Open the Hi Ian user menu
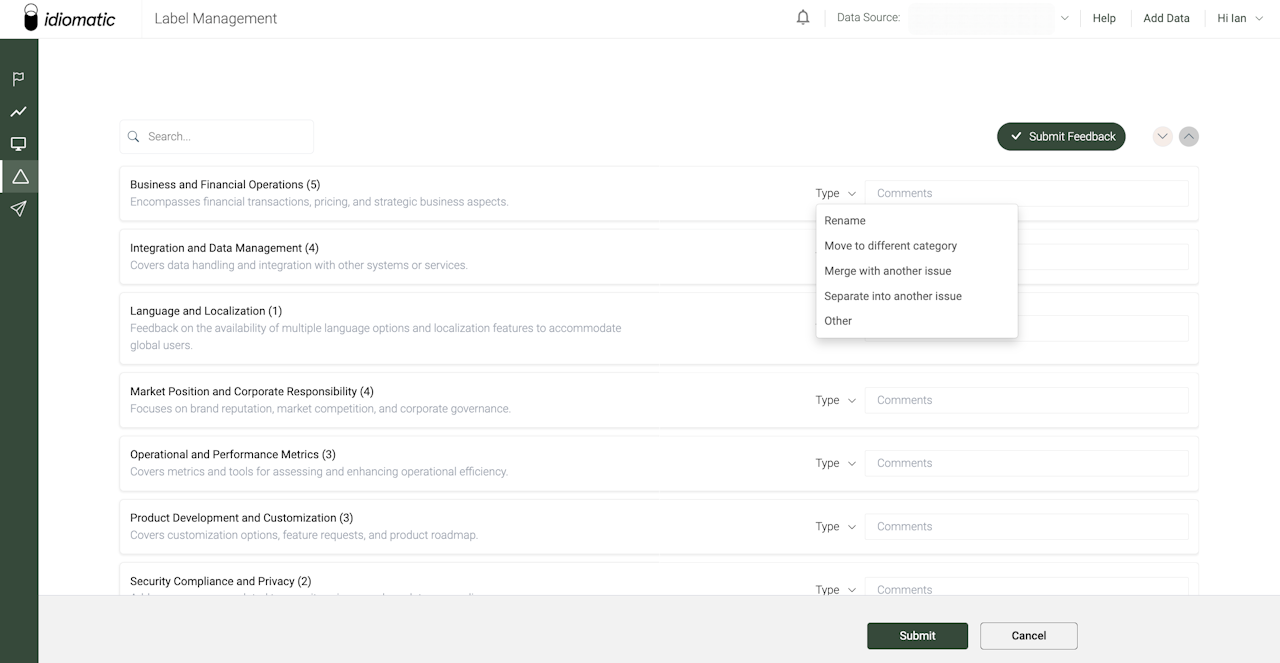Image resolution: width=1280 pixels, height=663 pixels. click(x=1238, y=18)
